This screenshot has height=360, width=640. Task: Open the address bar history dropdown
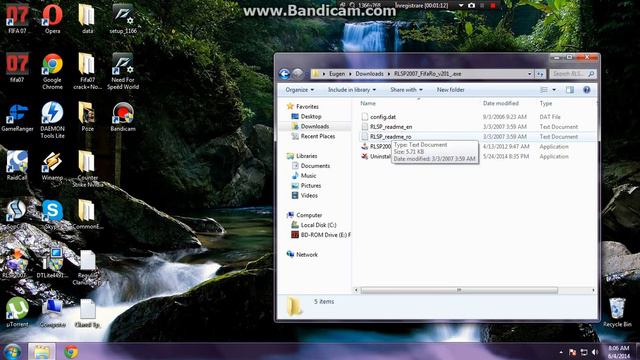(530, 74)
